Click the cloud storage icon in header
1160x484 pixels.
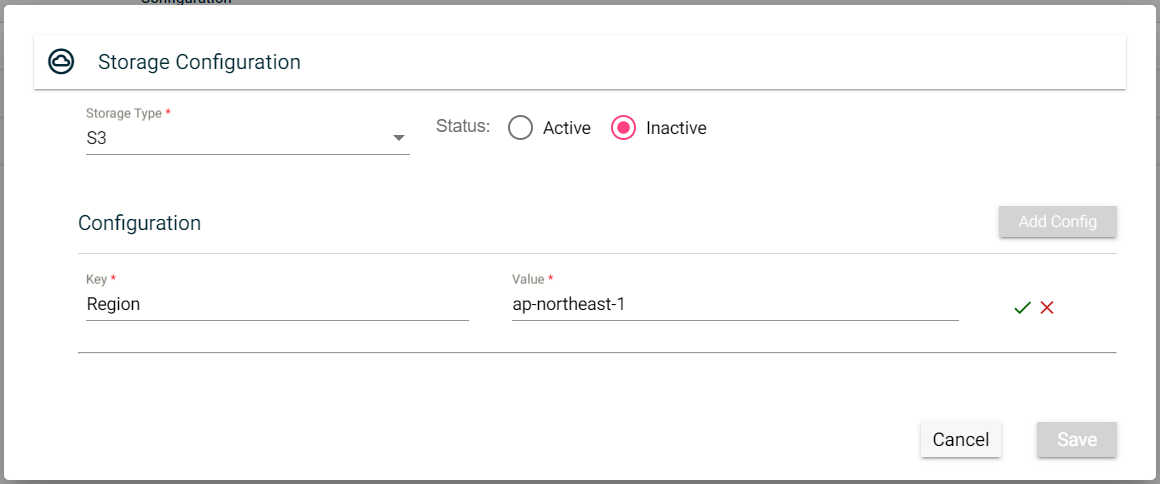[x=62, y=62]
